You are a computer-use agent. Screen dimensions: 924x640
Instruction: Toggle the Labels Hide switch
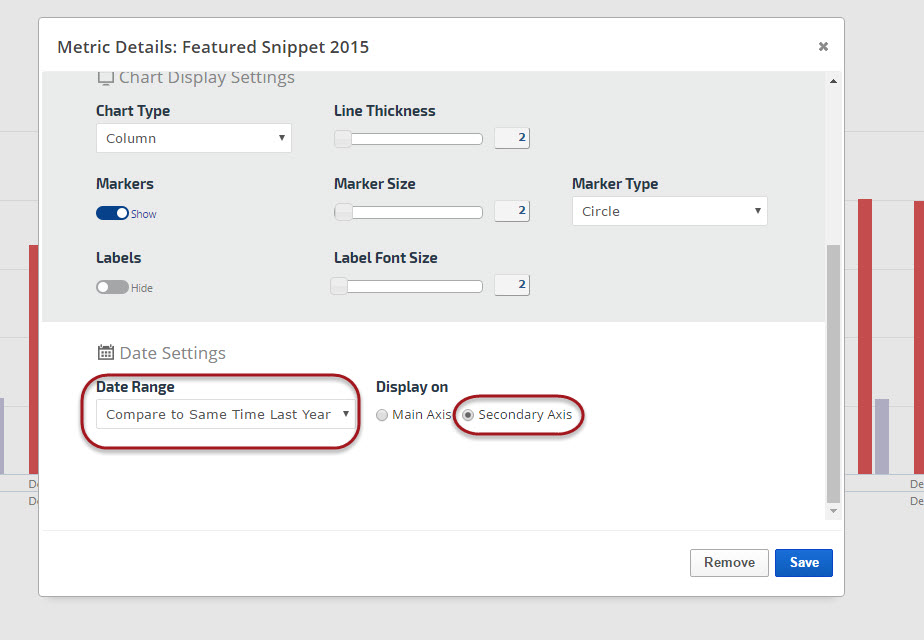pyautogui.click(x=112, y=287)
